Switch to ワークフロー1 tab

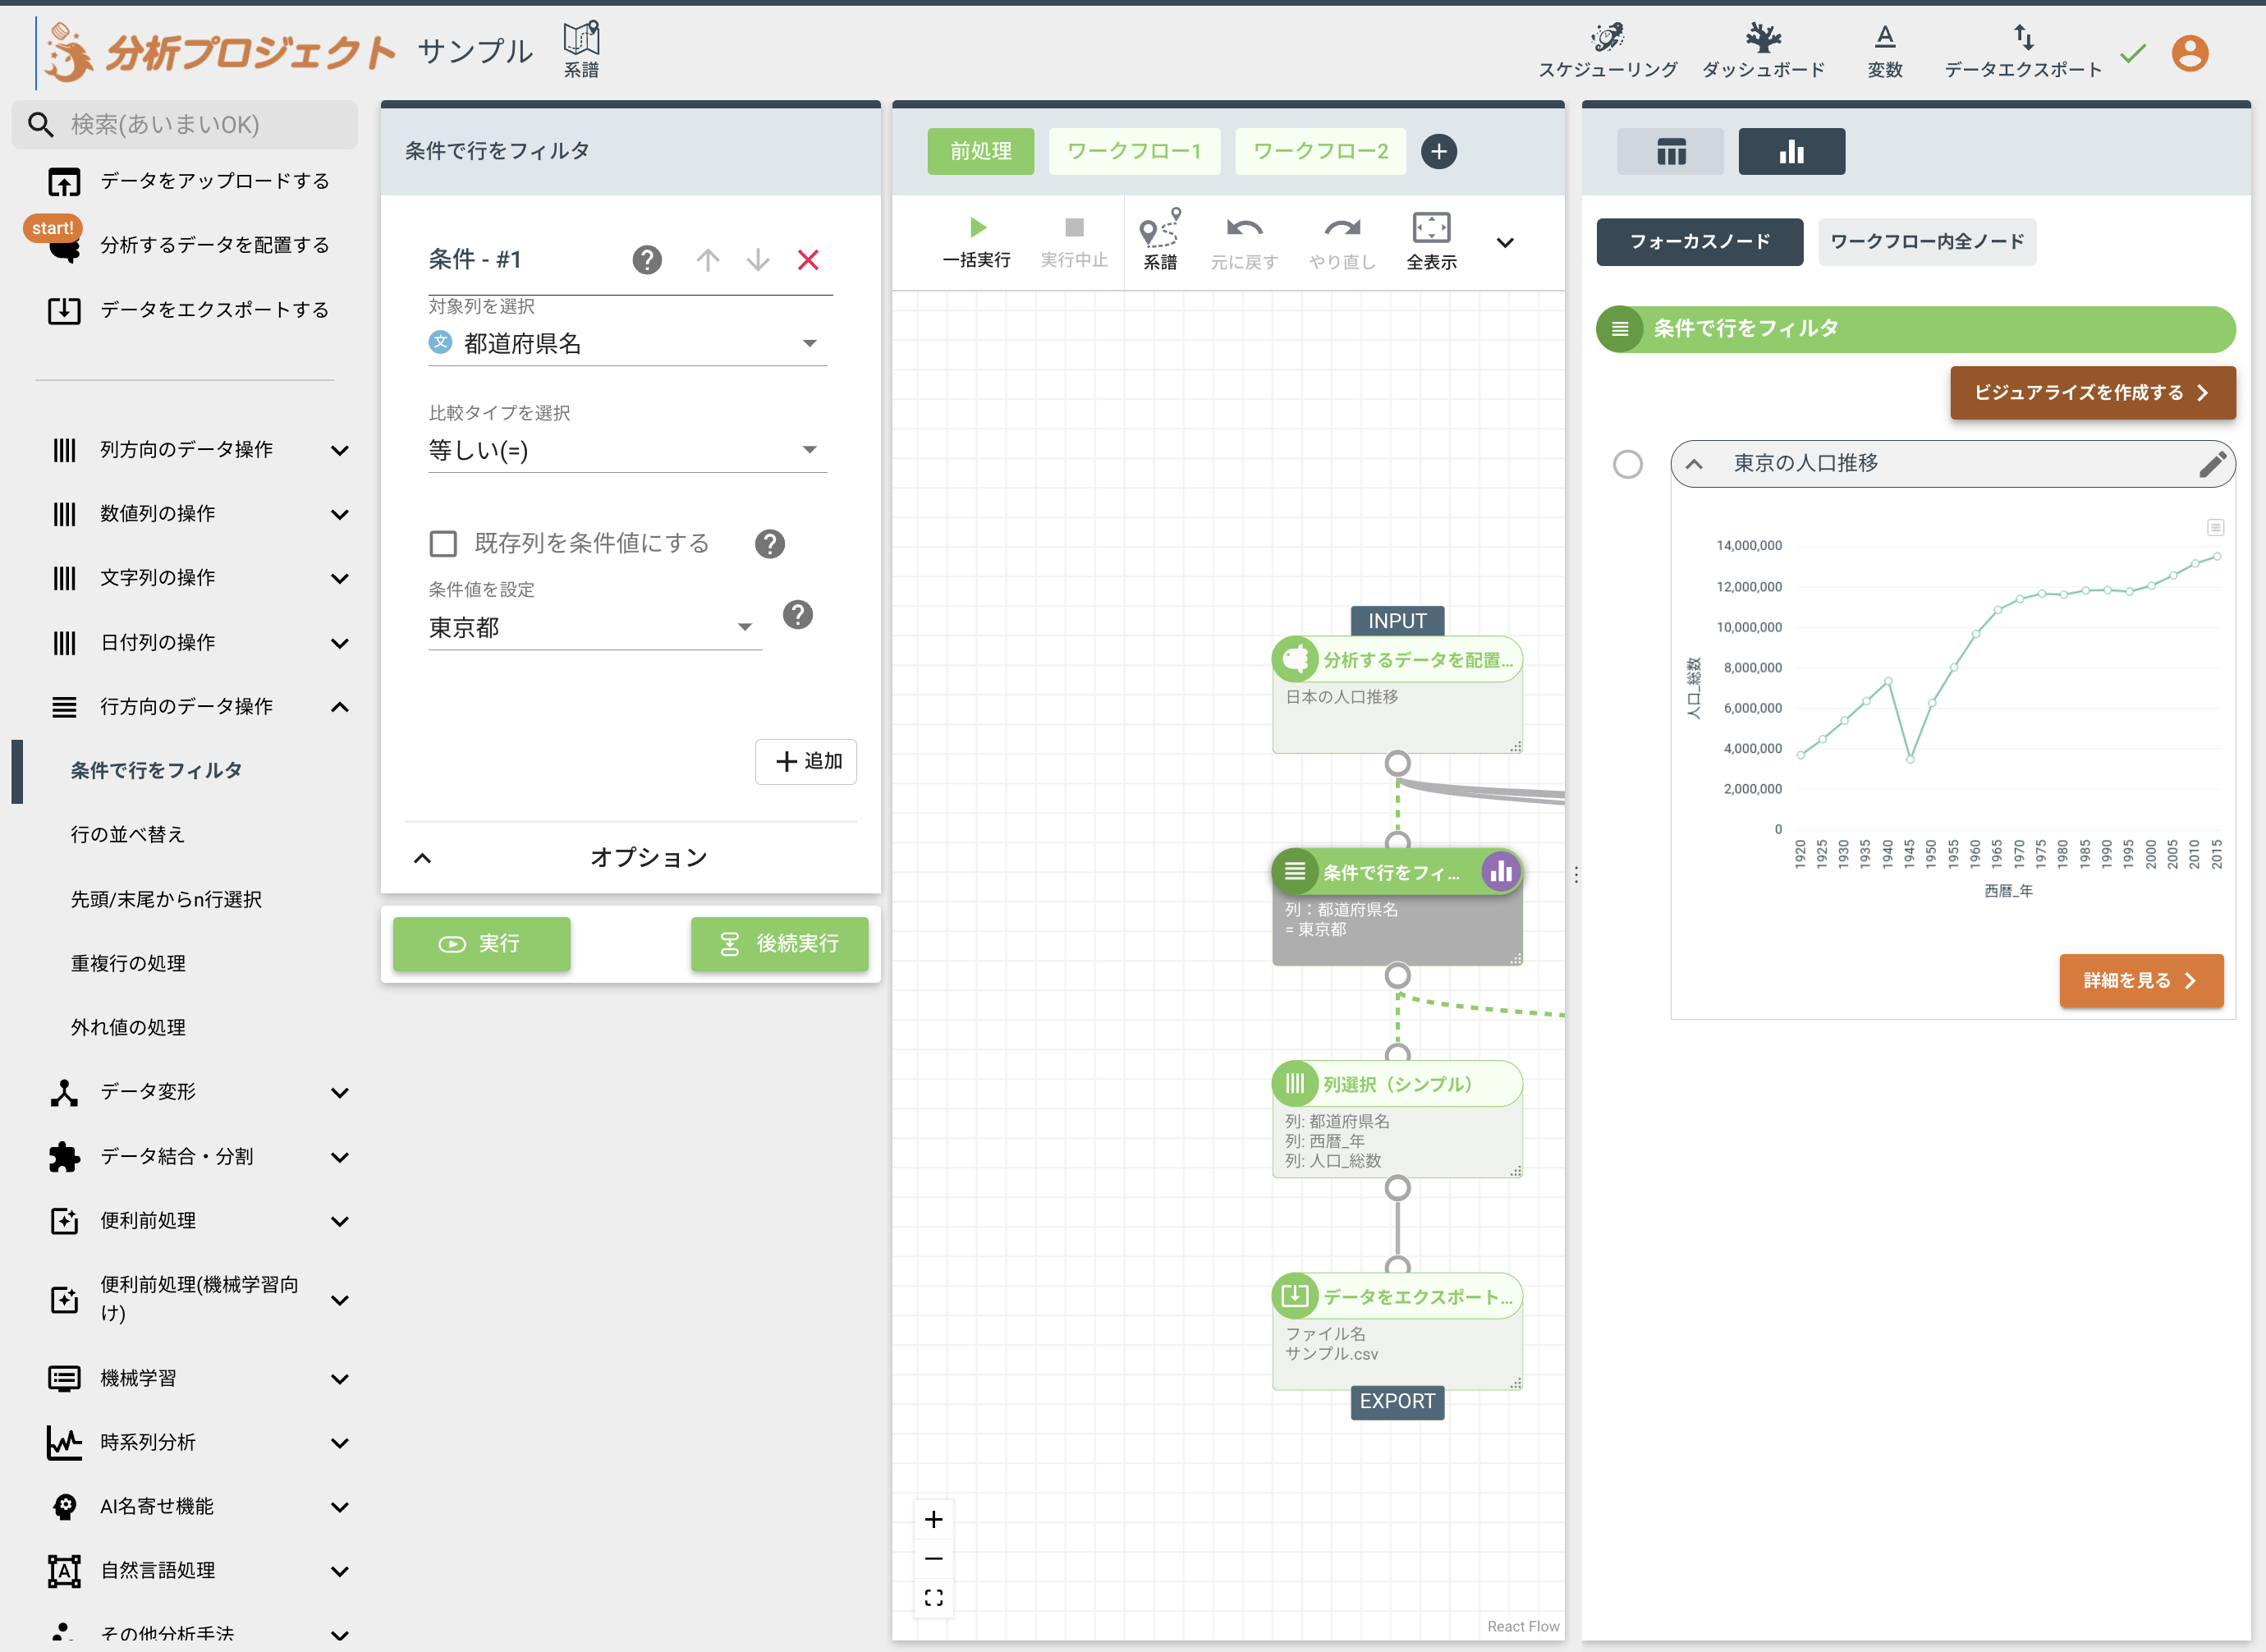[1134, 152]
